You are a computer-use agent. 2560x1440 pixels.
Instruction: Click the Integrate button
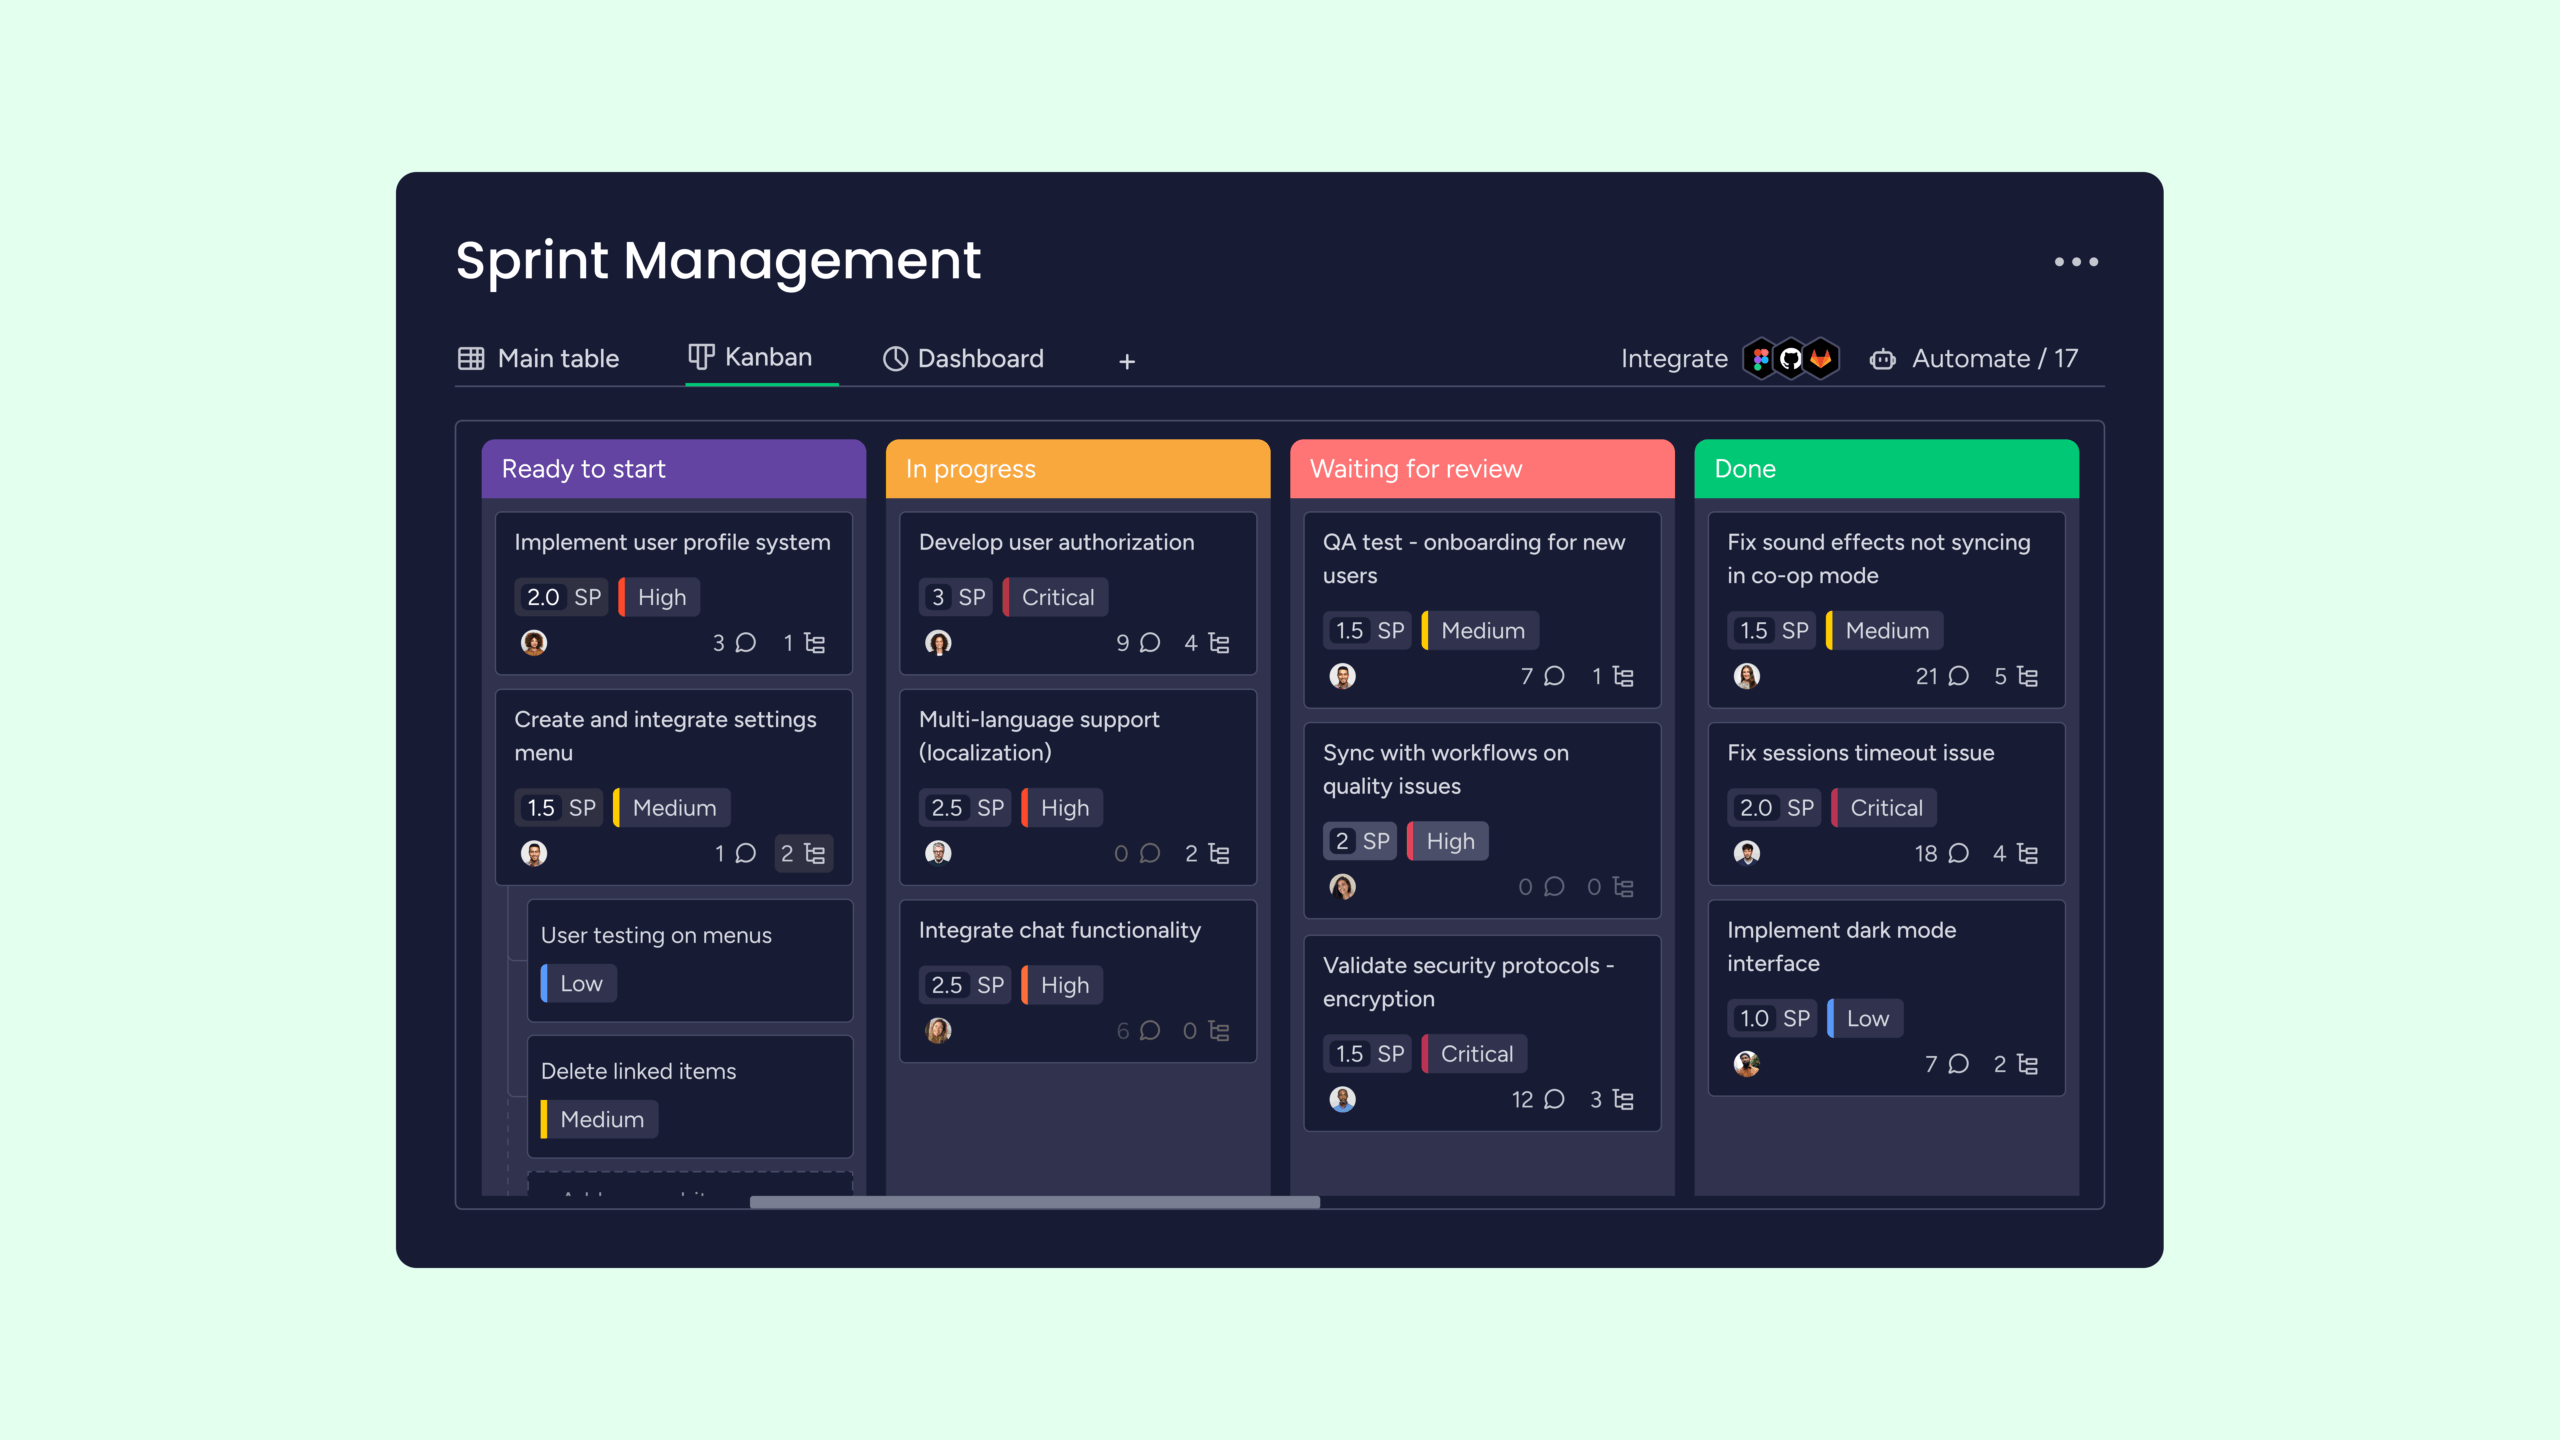(1673, 359)
